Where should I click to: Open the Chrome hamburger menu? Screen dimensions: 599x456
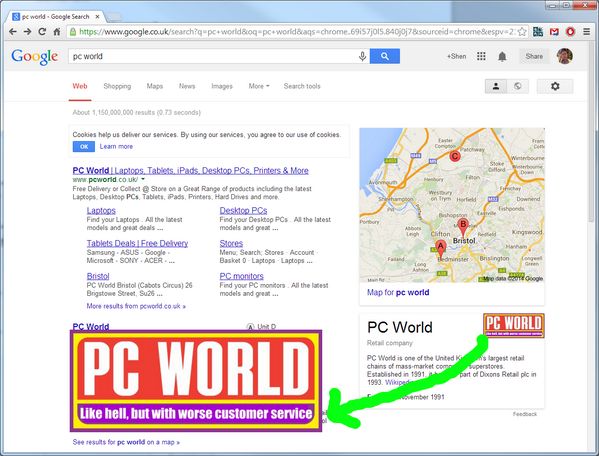pos(587,32)
